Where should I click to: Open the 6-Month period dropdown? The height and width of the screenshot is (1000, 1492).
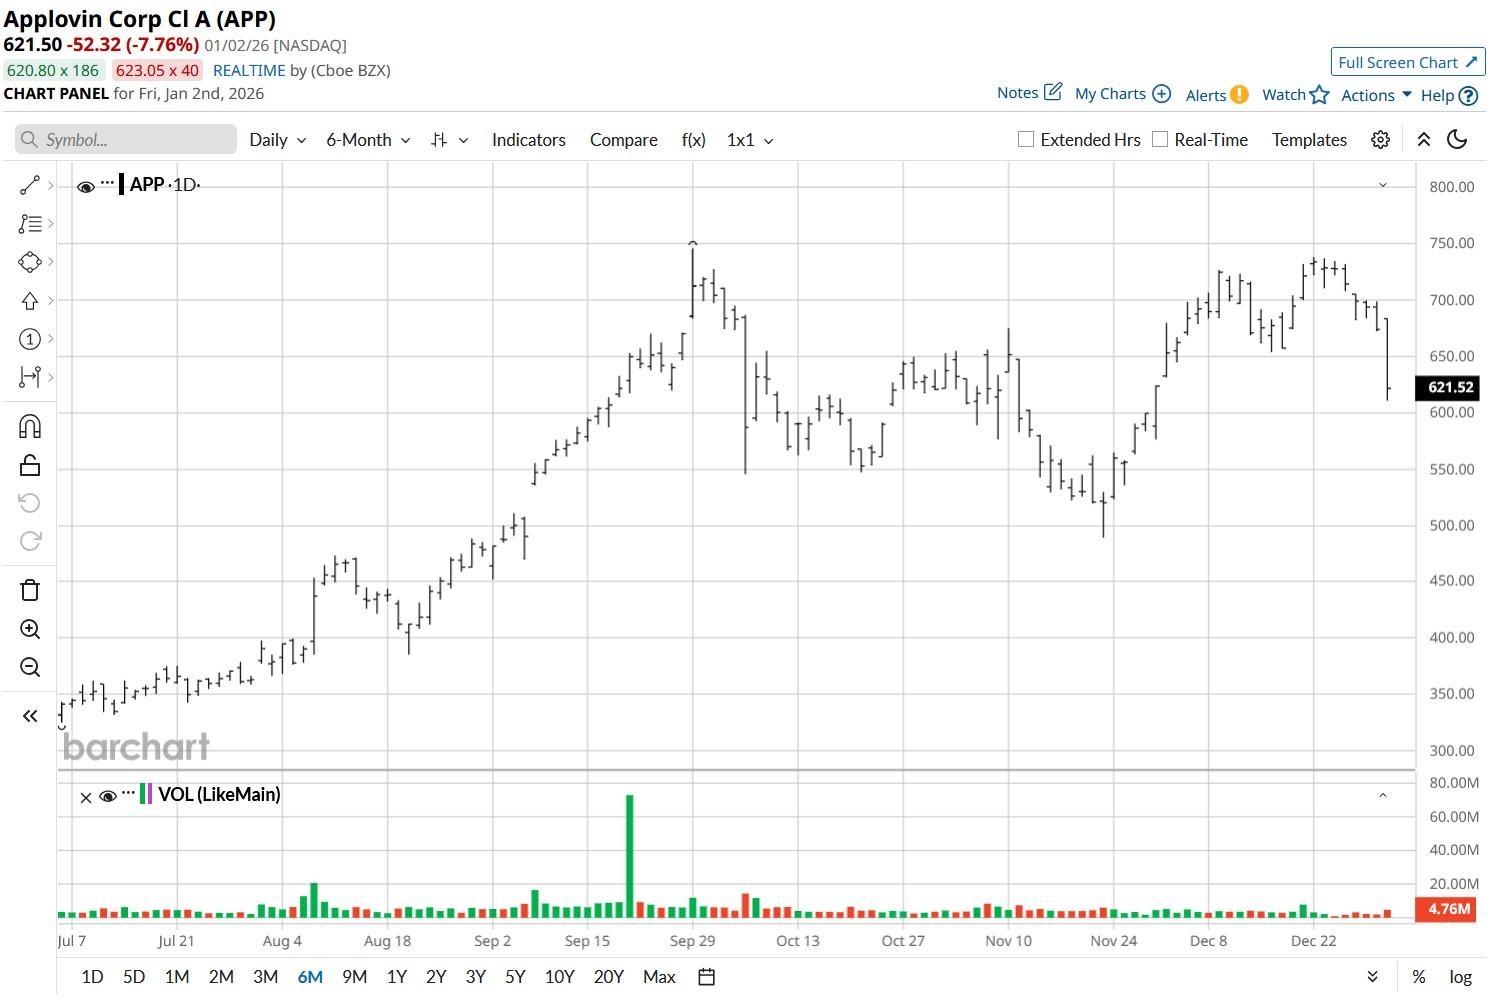tap(368, 140)
